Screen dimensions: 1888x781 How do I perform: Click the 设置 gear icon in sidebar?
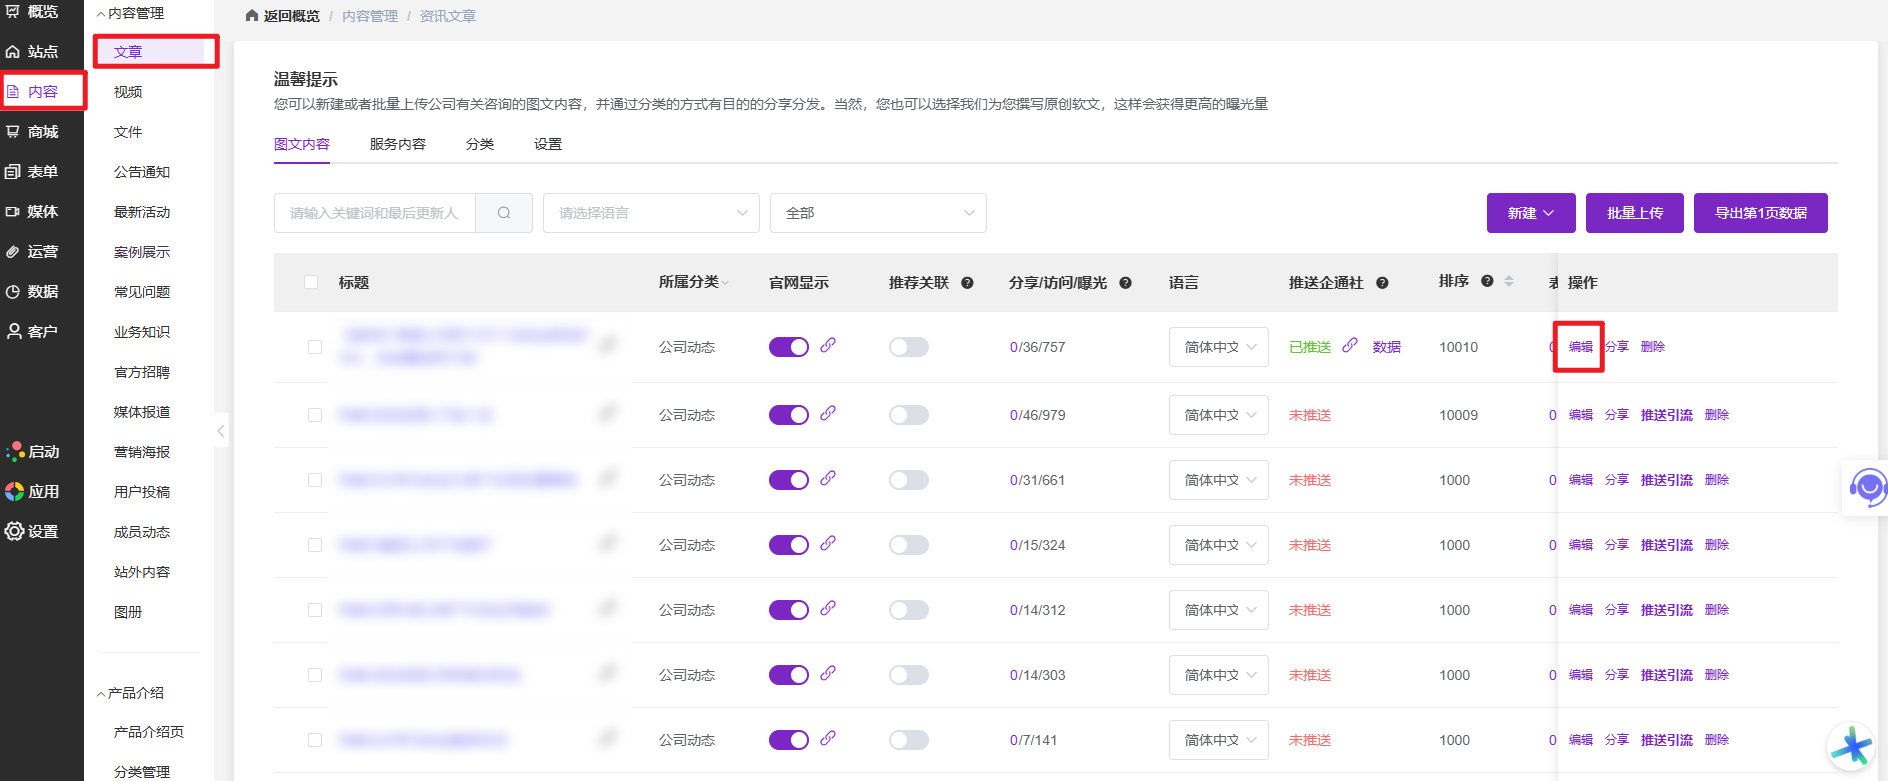[14, 531]
